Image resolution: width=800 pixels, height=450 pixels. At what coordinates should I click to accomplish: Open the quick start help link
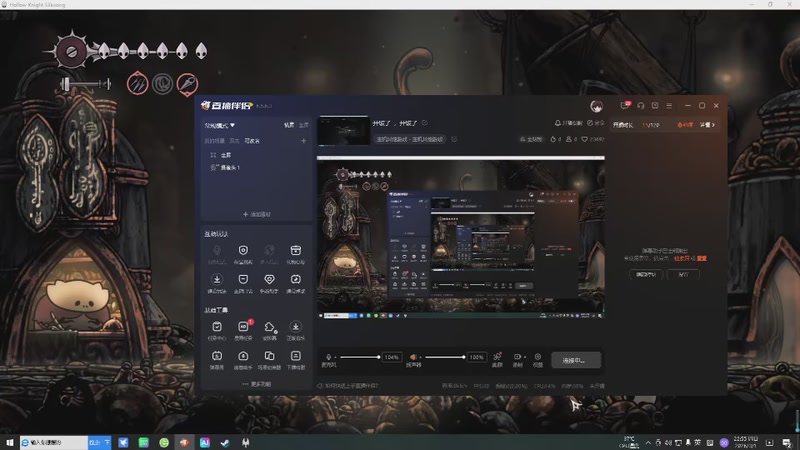(348, 386)
